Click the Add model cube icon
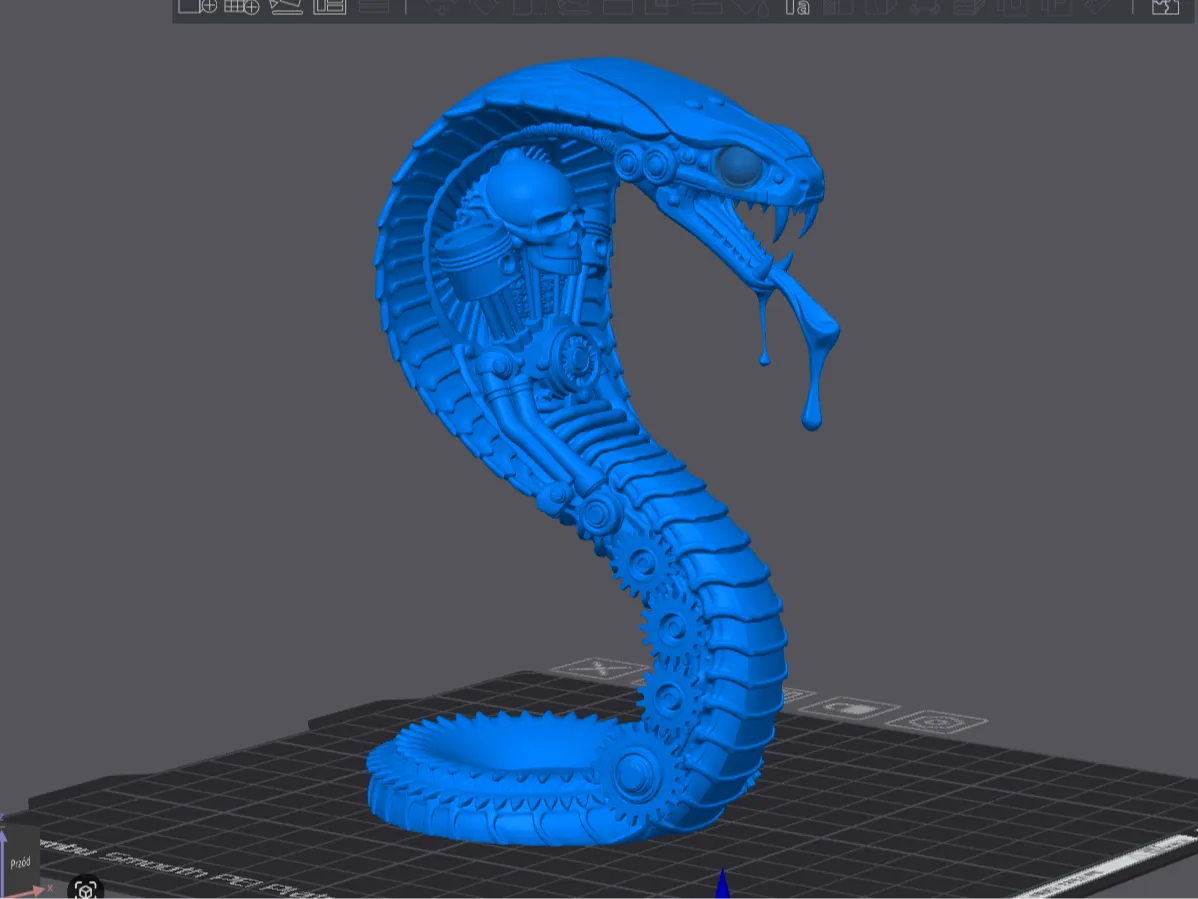Screen dimensions: 1198x899 click(x=197, y=6)
